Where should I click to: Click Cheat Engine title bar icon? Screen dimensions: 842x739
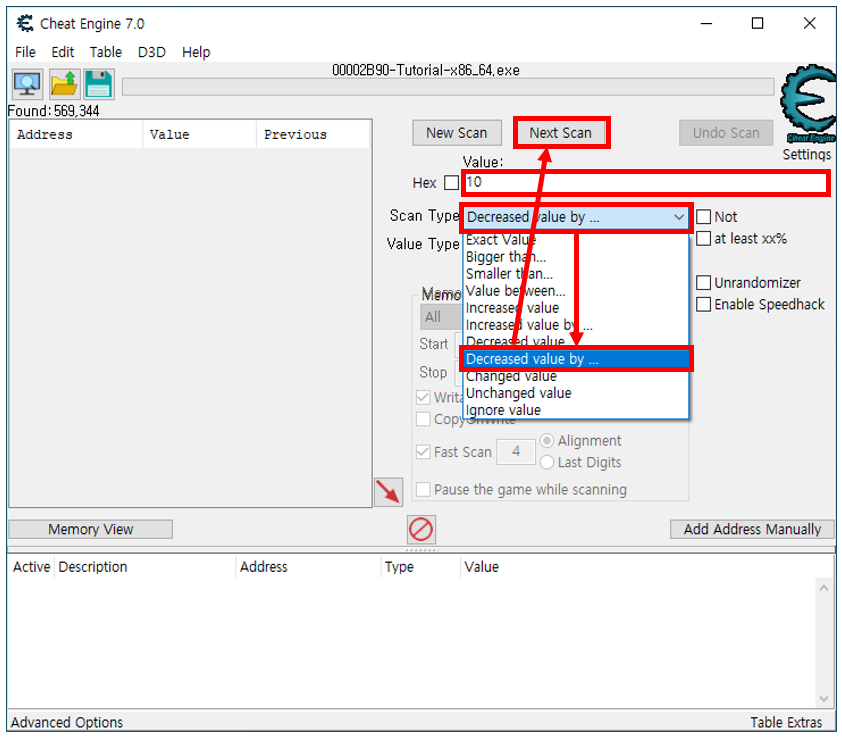click(x=25, y=24)
